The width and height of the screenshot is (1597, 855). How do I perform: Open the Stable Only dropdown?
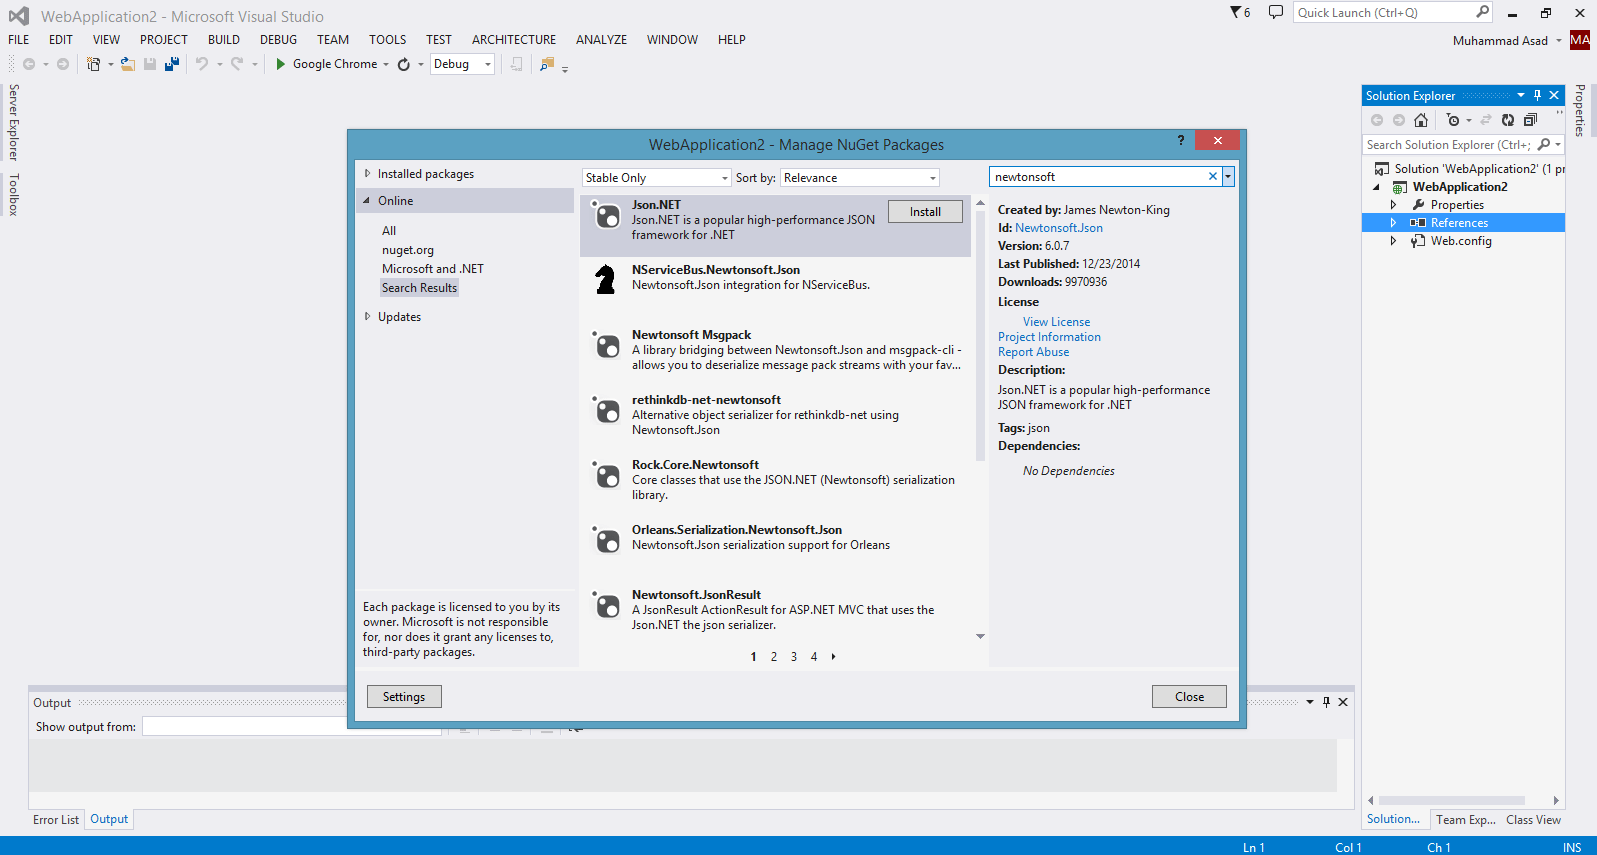click(656, 178)
